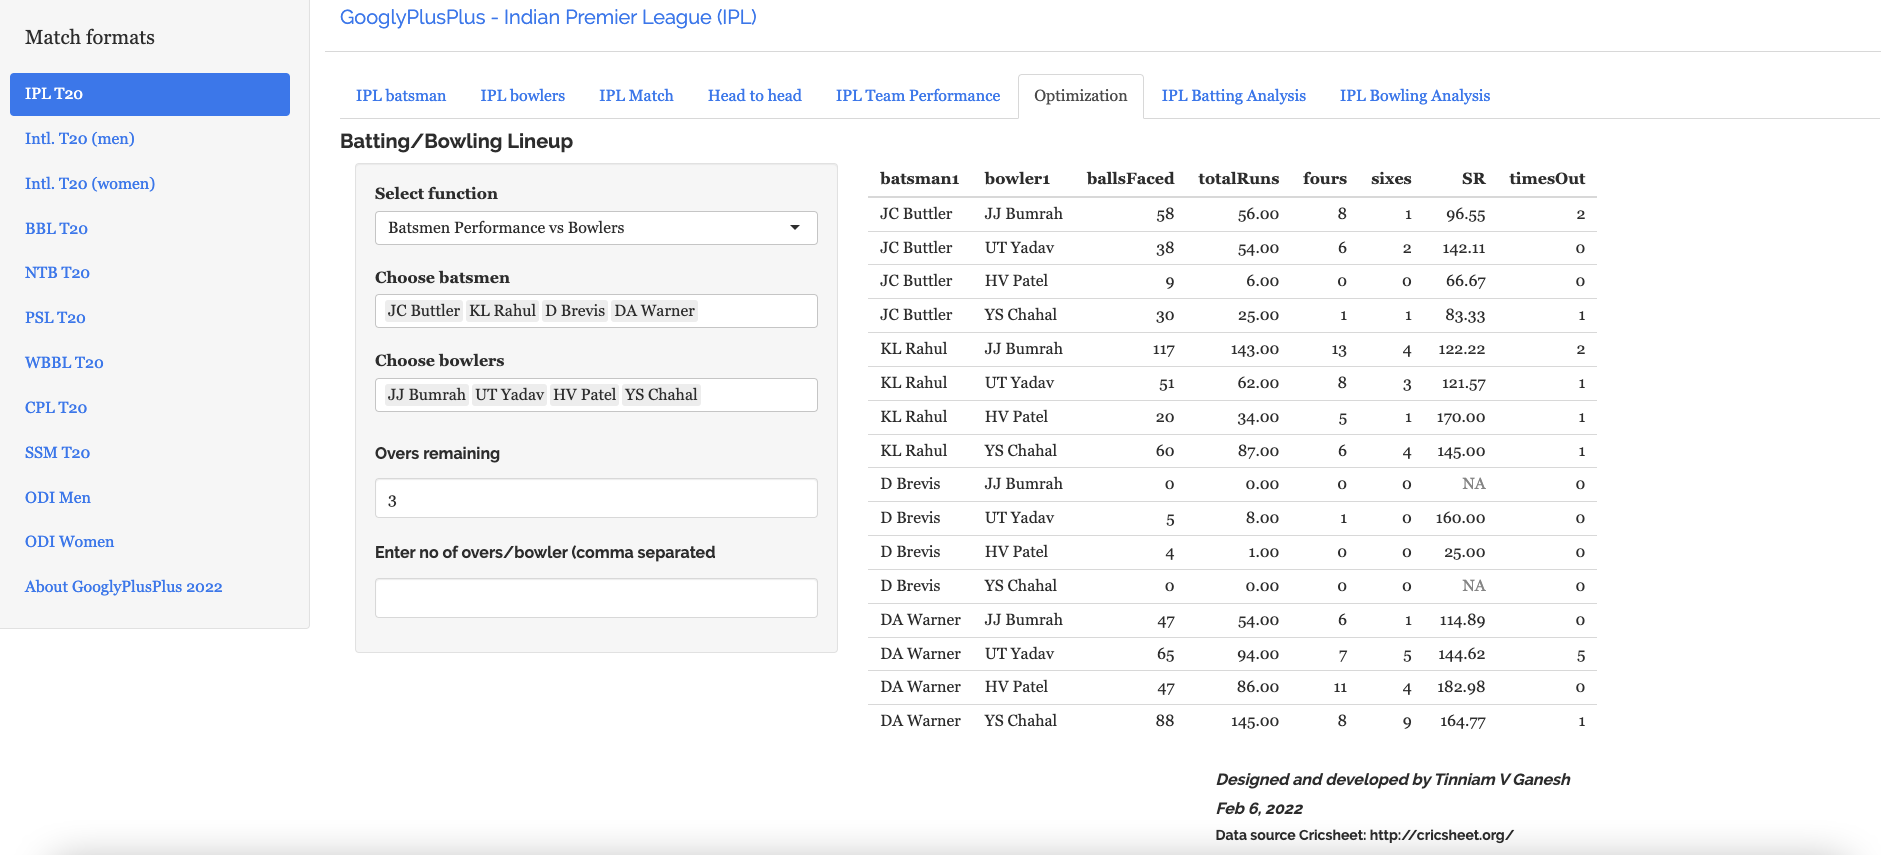Click the Choose batsmen selection field
The width and height of the screenshot is (1881, 855).
[x=755, y=311]
